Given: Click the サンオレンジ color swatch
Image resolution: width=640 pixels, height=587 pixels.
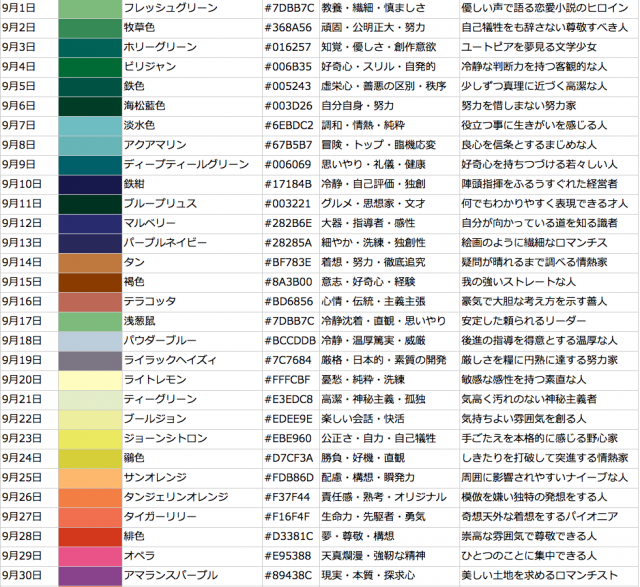Looking at the screenshot, I should 89,477.
